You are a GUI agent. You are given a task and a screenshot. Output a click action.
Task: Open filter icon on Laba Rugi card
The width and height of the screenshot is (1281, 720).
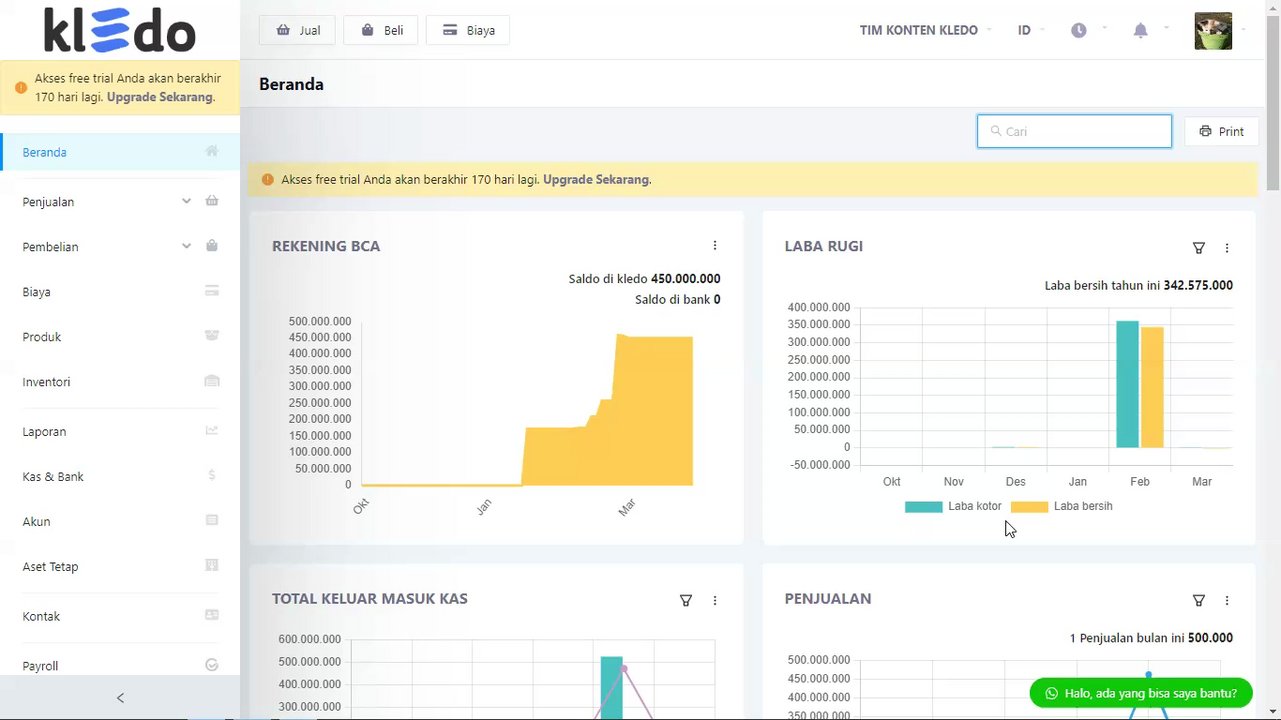point(1199,248)
